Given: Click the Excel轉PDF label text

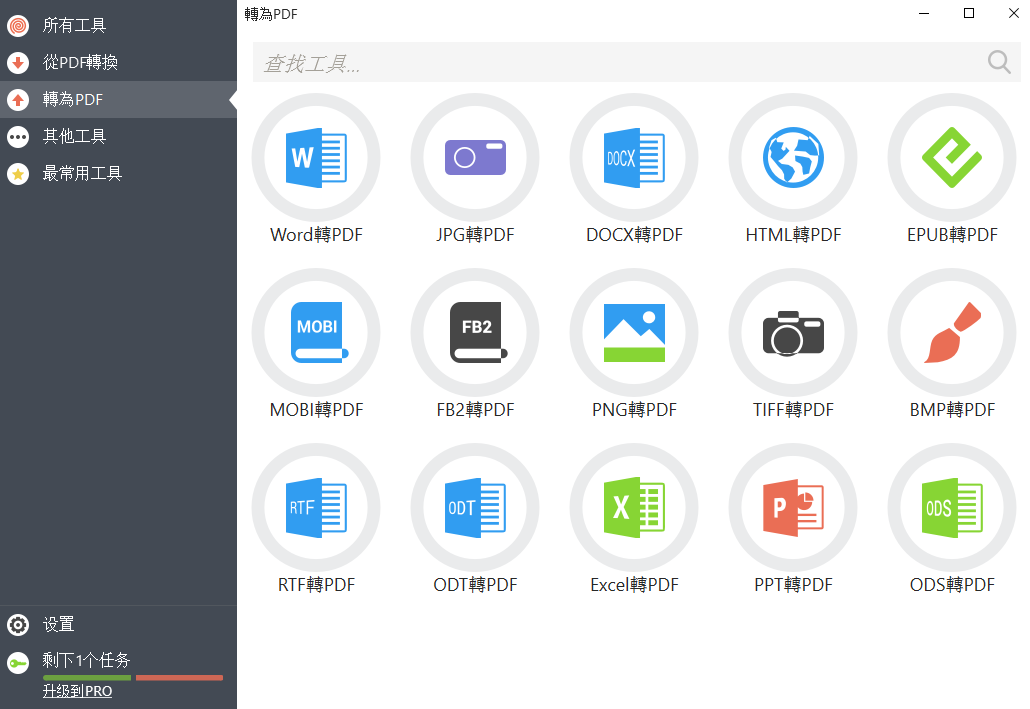Looking at the screenshot, I should [x=634, y=585].
